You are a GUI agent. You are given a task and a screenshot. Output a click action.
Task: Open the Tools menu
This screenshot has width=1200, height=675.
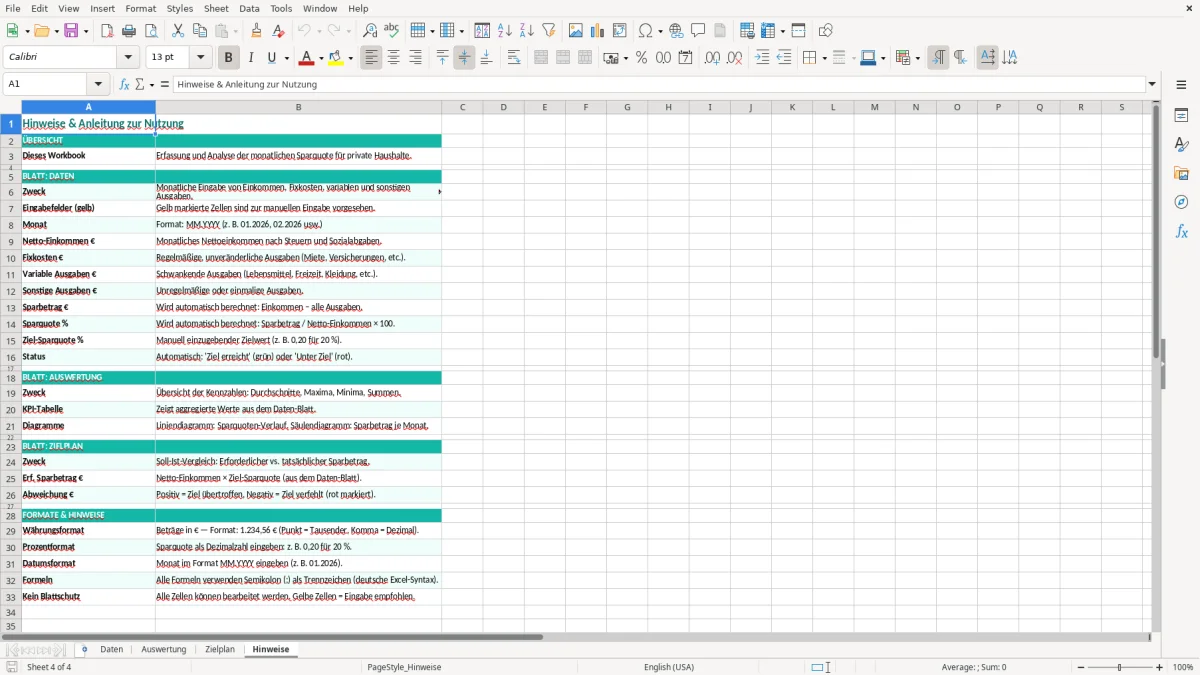click(281, 8)
